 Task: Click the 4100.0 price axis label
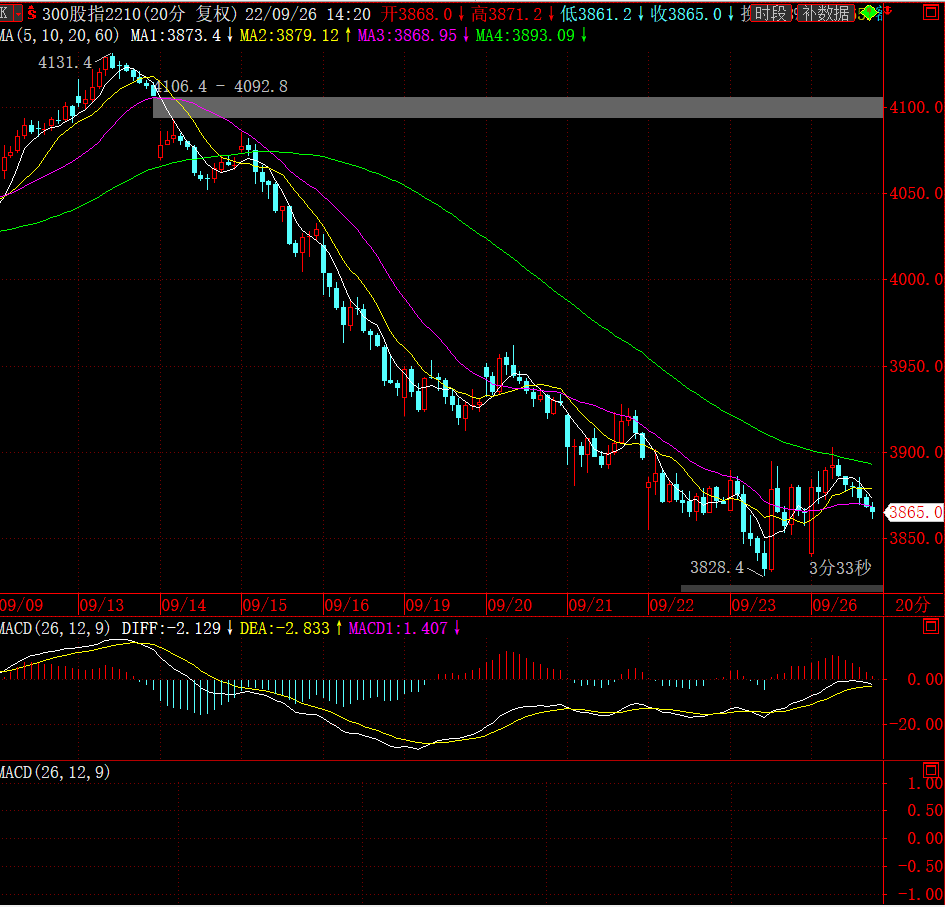pos(917,108)
